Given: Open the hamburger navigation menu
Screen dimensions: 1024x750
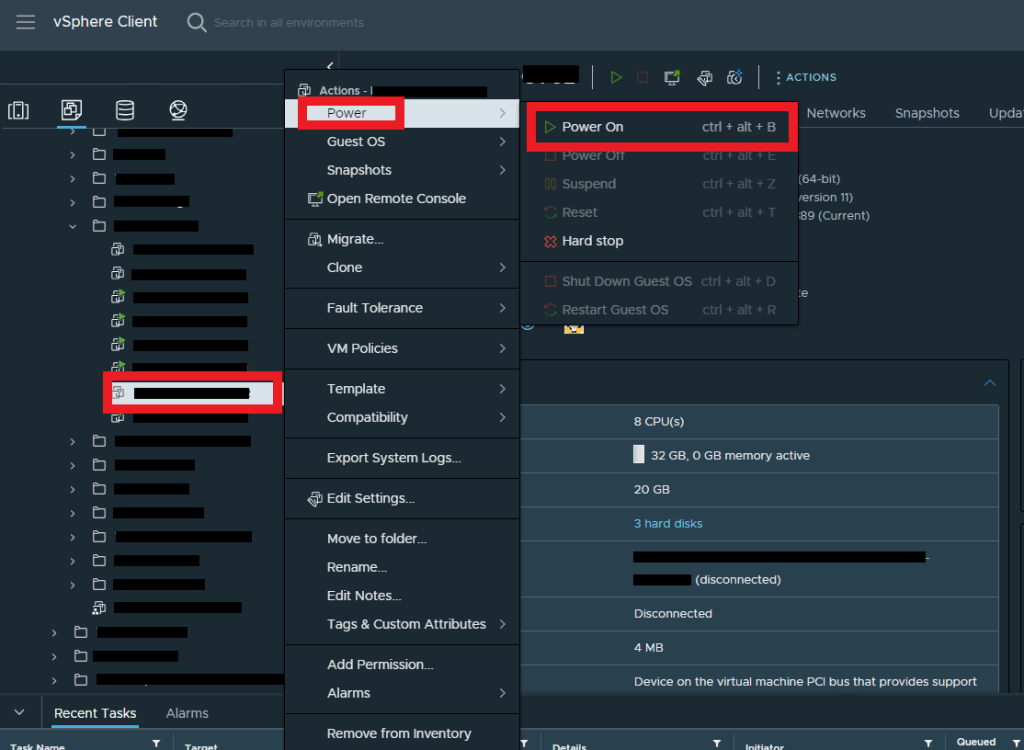Looking at the screenshot, I should [x=25, y=22].
